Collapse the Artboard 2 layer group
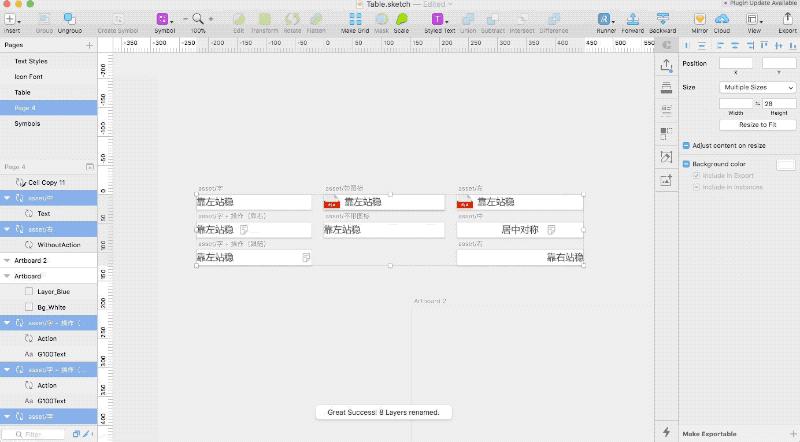800x442 pixels. [7, 260]
